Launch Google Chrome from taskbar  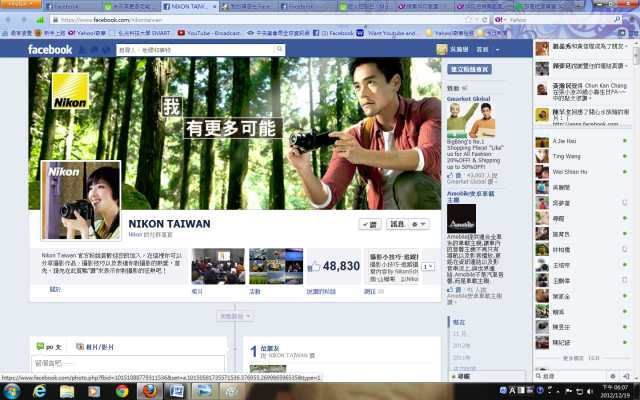[x=122, y=391]
